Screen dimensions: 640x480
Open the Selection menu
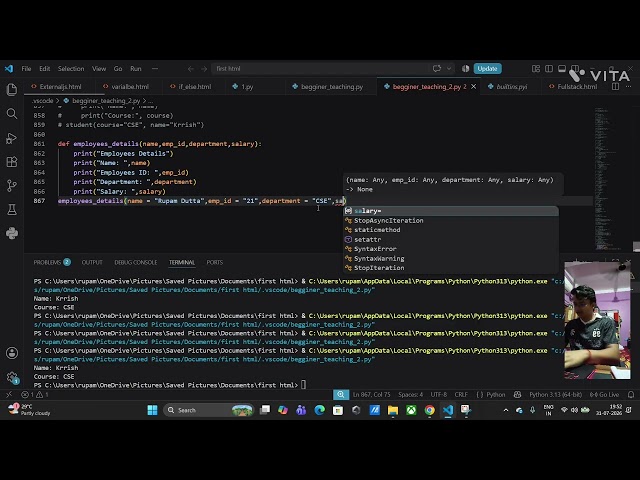pos(71,69)
